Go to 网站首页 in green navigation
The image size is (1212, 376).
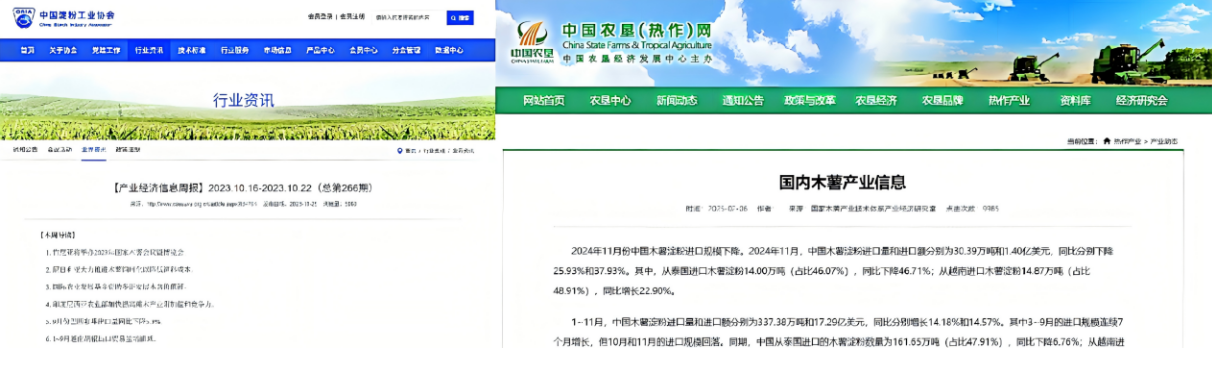click(x=544, y=100)
